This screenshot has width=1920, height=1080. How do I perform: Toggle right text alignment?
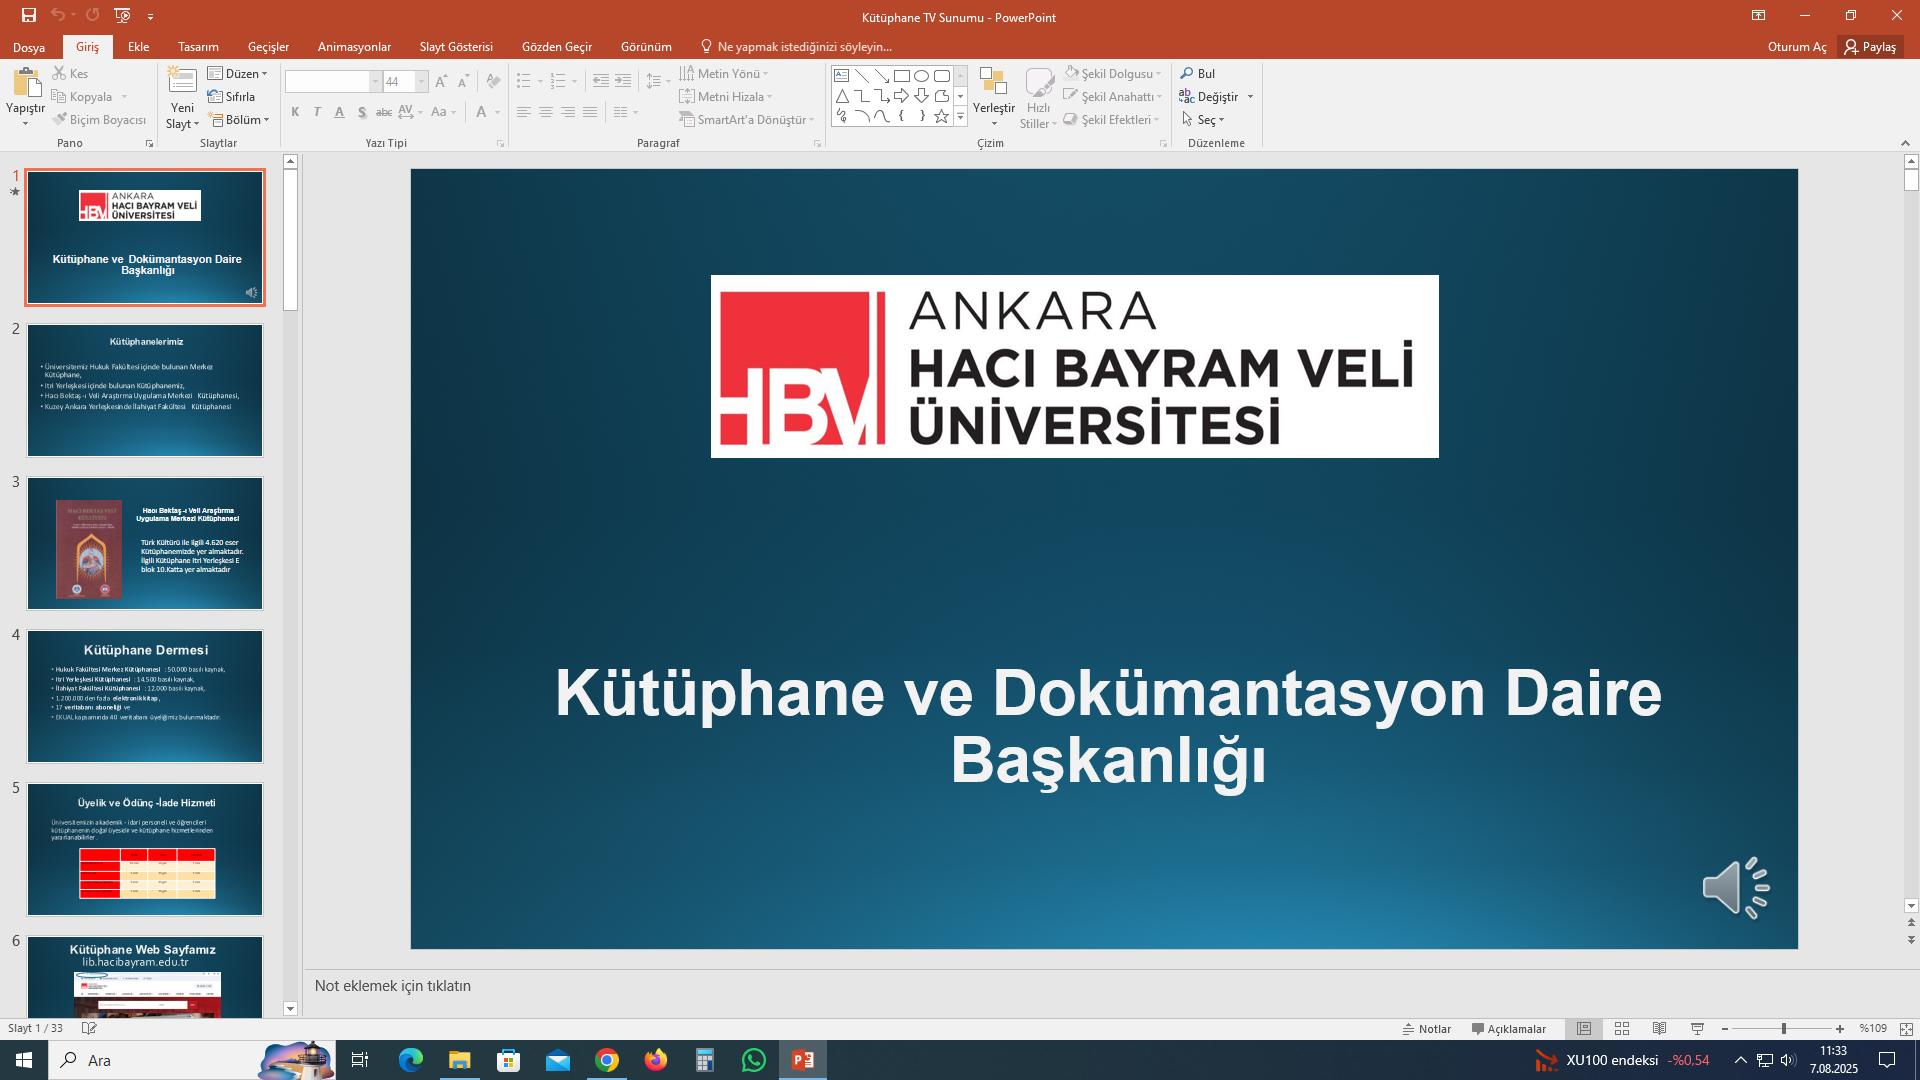(x=568, y=112)
